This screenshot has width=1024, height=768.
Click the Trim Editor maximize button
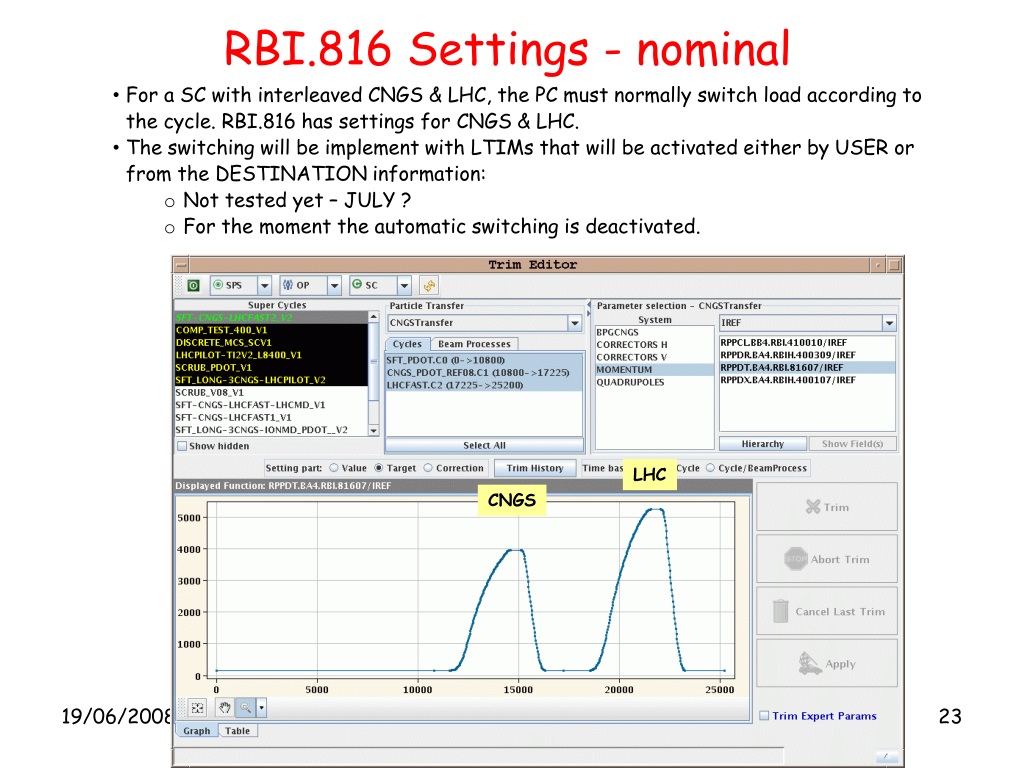[x=894, y=264]
